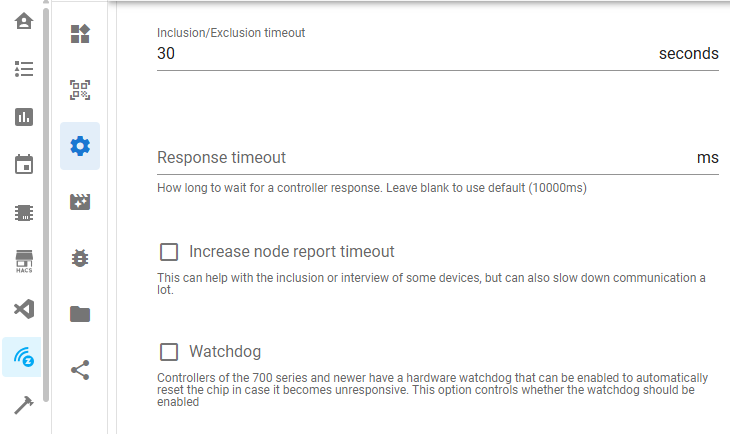
Task: Open the Scenes movie icon
Action: tap(80, 202)
